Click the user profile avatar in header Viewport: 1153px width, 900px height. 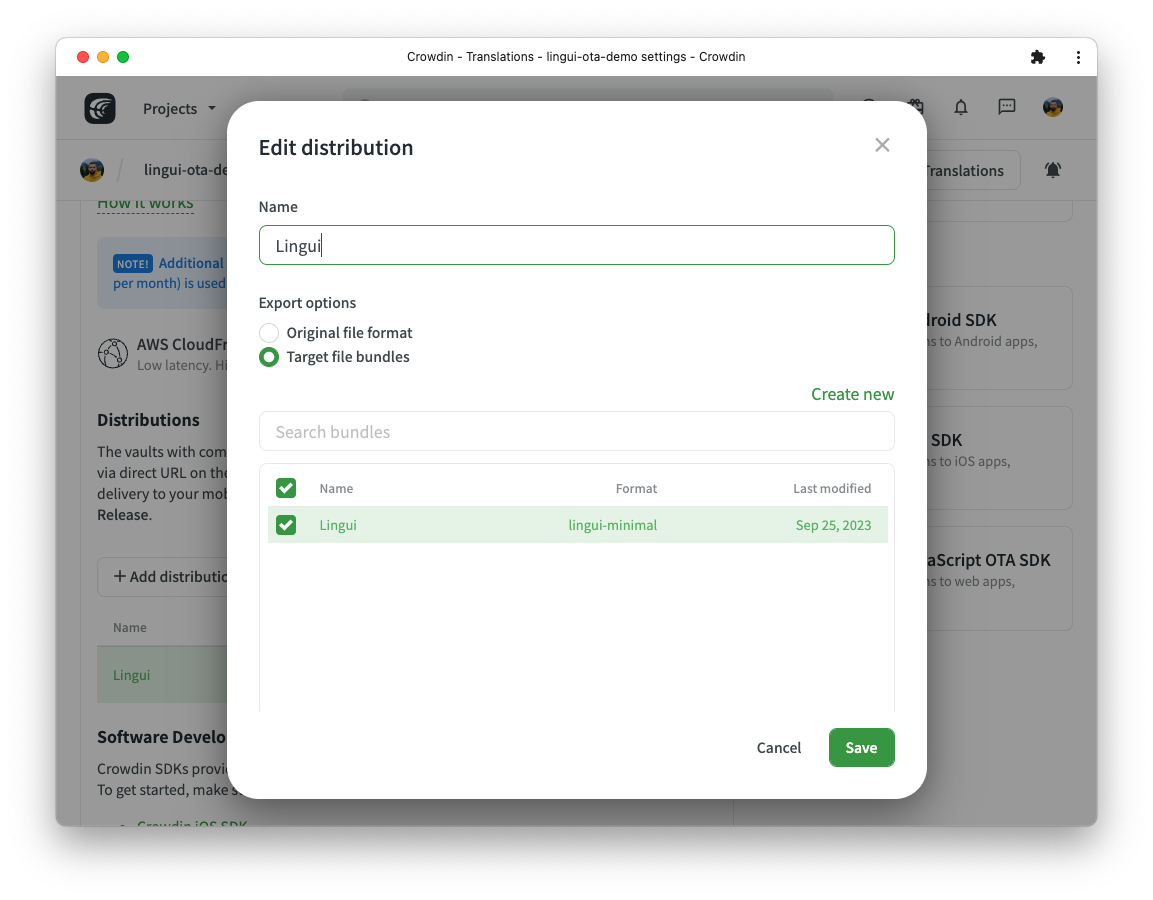[1052, 107]
